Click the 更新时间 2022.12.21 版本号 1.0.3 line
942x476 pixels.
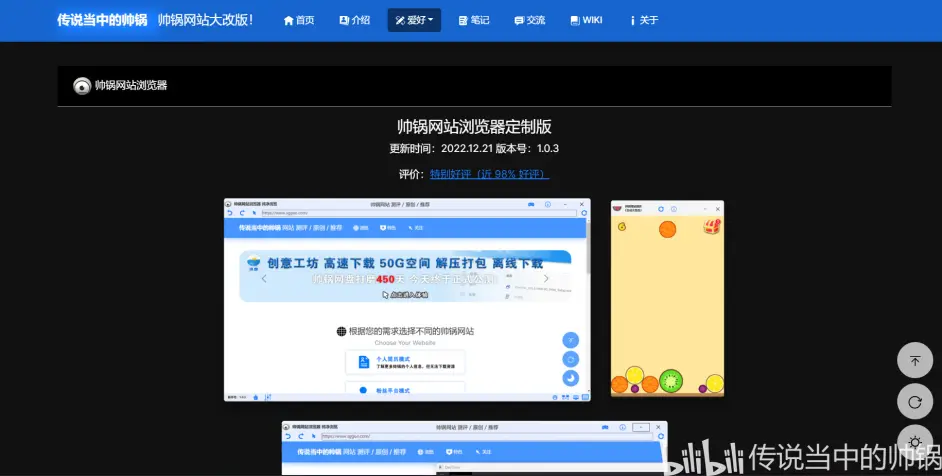pos(475,148)
